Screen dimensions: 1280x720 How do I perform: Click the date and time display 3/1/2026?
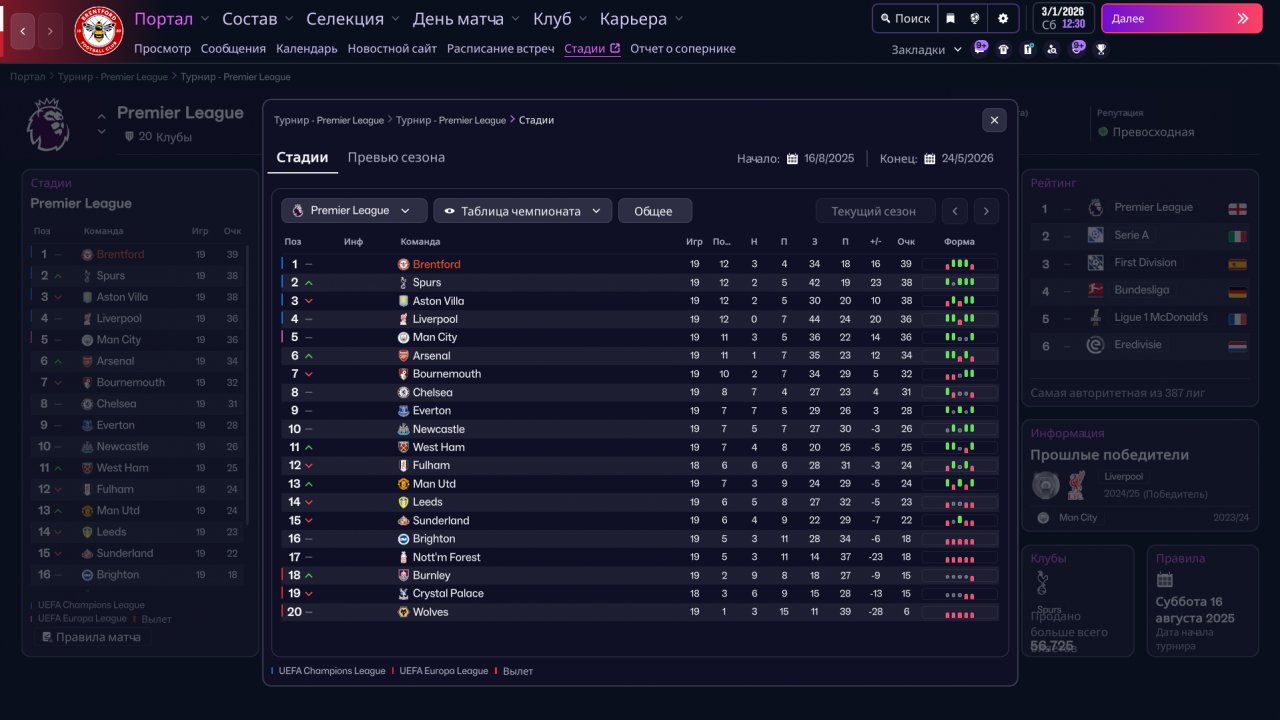[x=1063, y=18]
